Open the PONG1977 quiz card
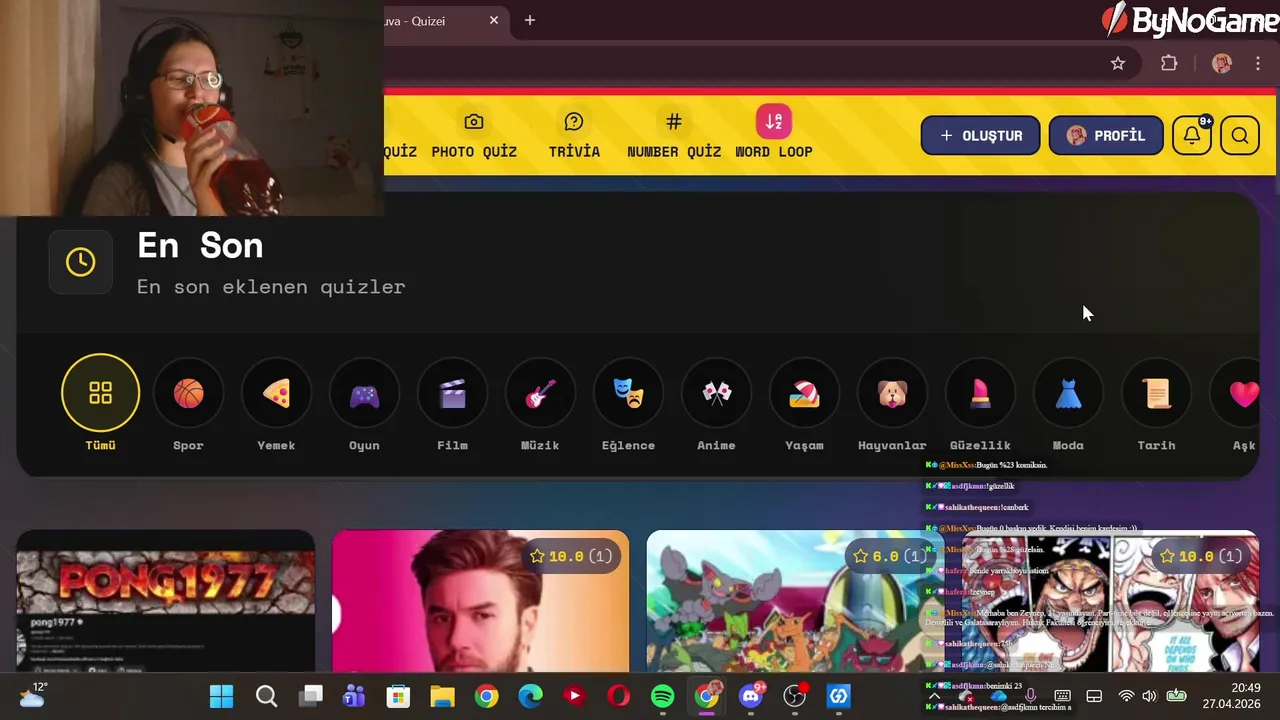This screenshot has height=720, width=1280. coord(166,601)
